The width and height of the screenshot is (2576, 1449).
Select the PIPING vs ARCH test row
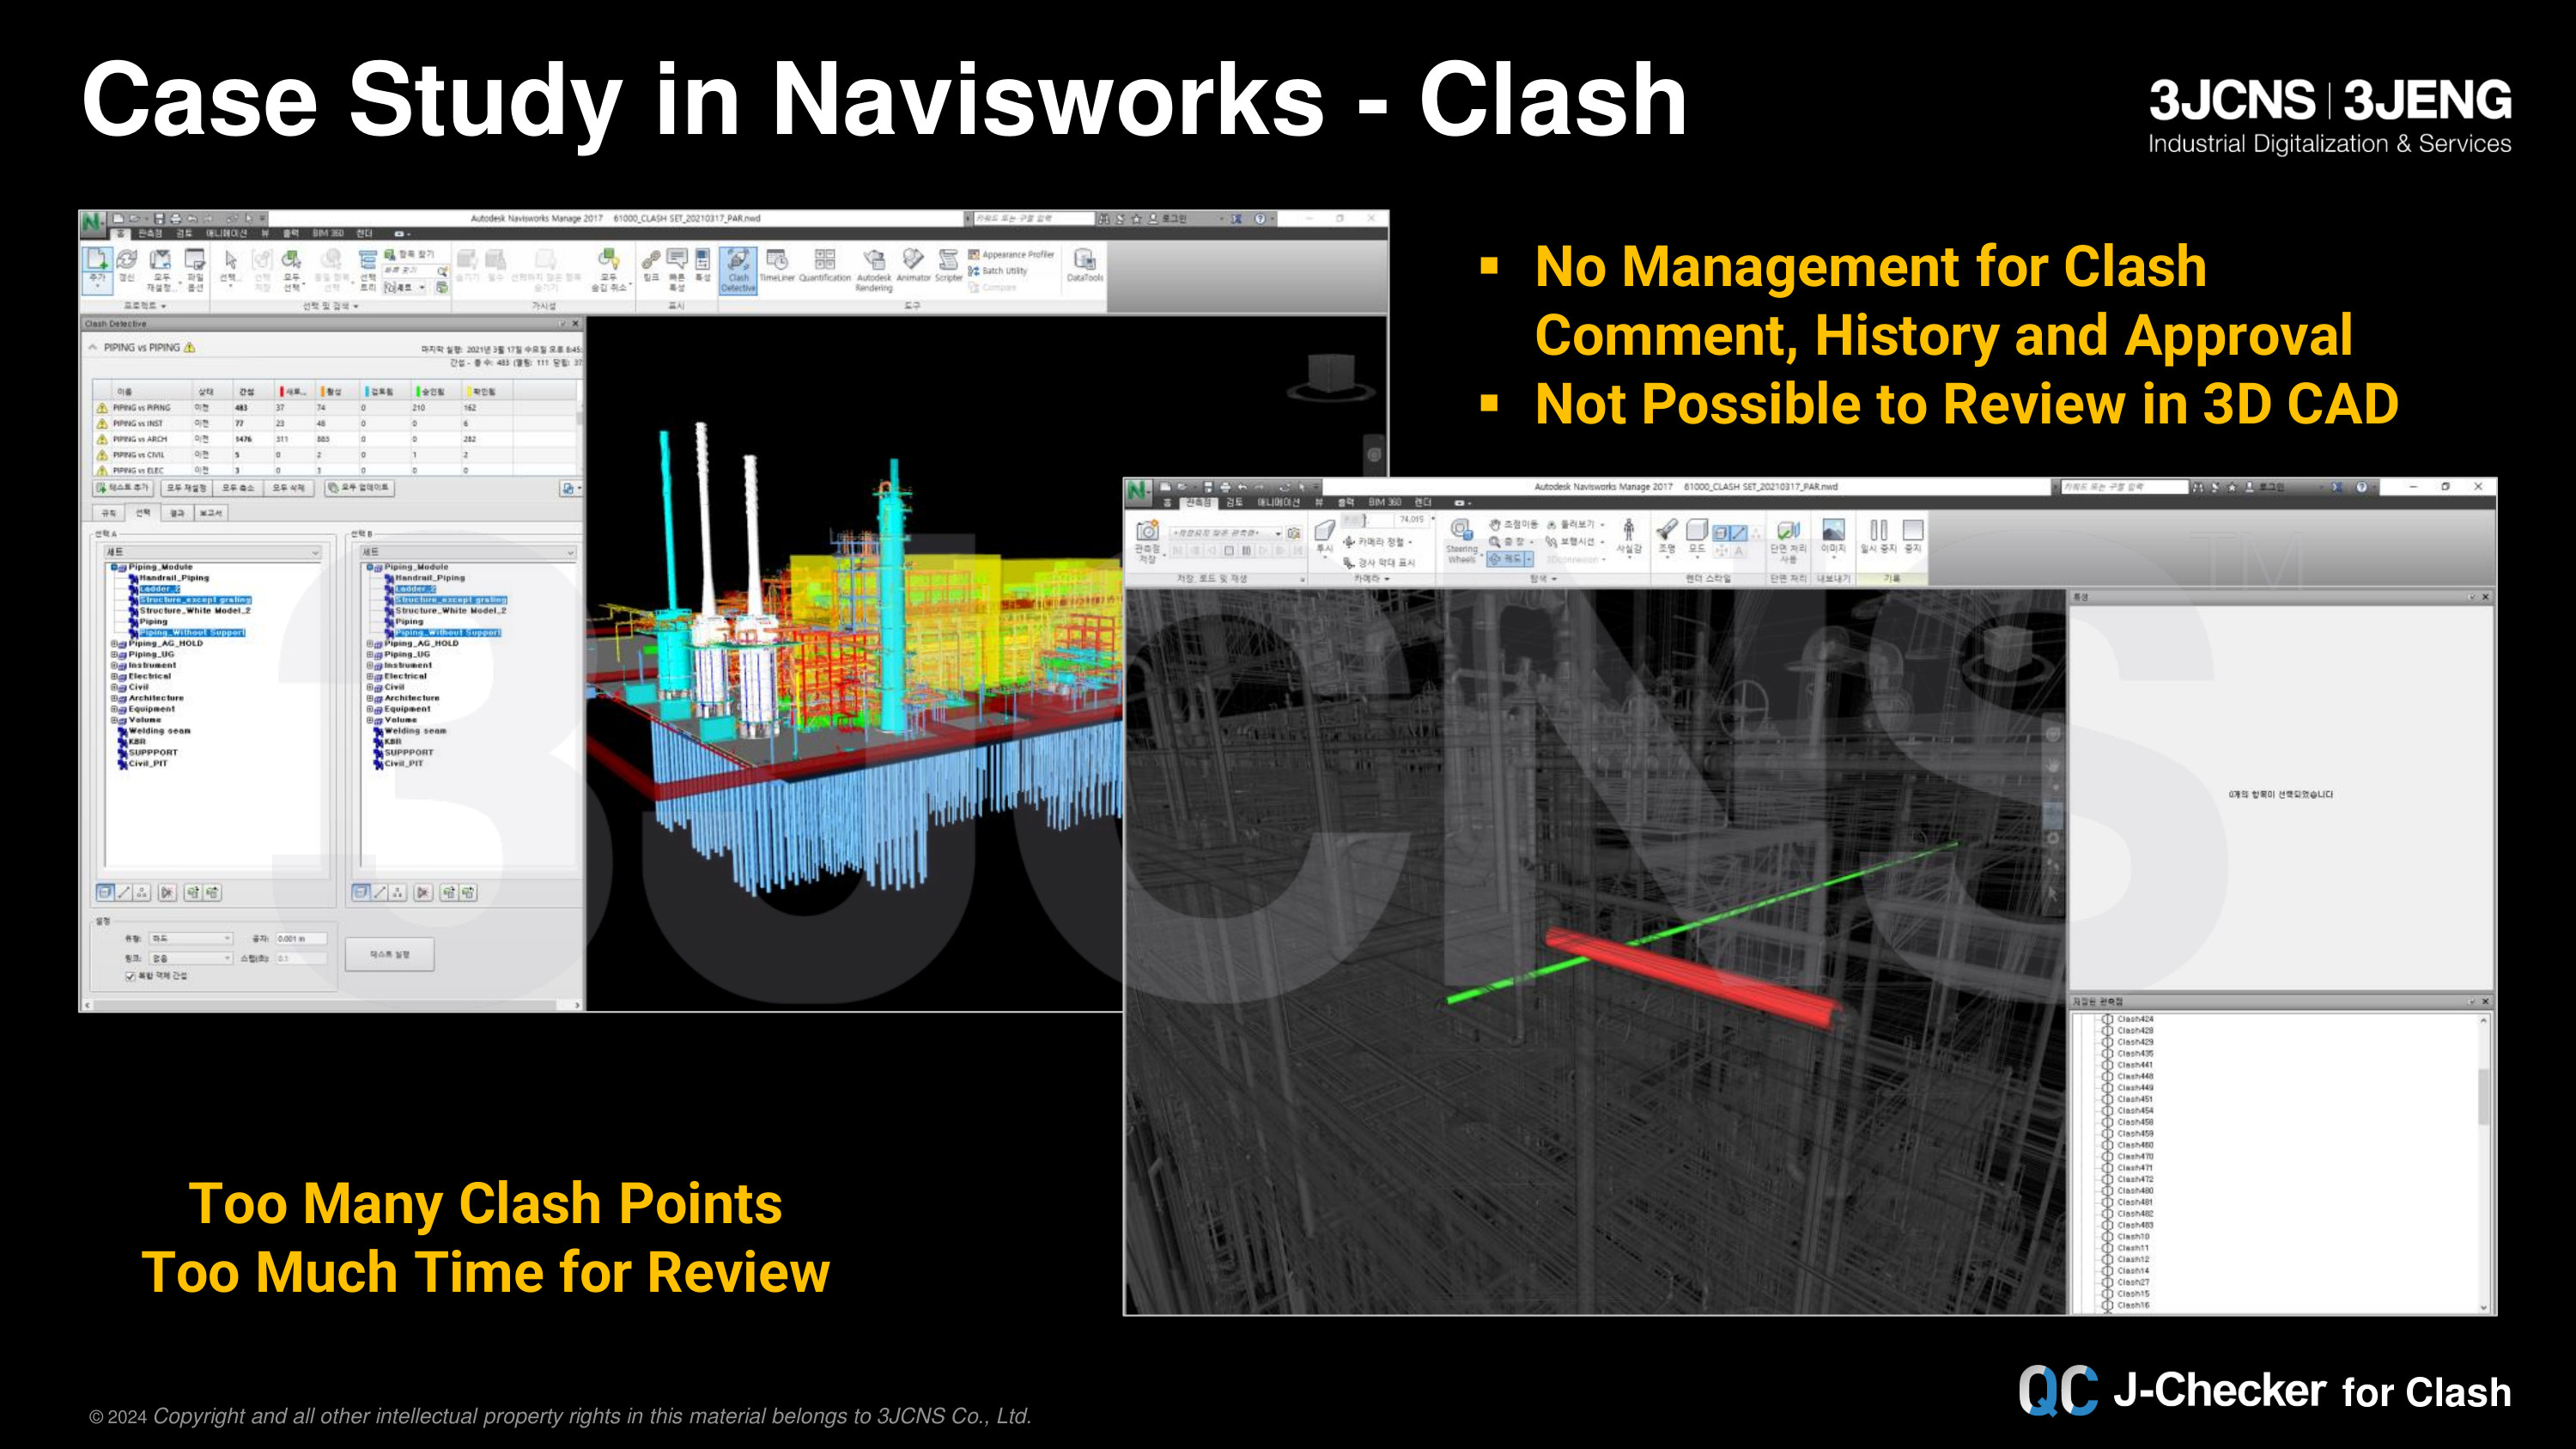(x=335, y=439)
